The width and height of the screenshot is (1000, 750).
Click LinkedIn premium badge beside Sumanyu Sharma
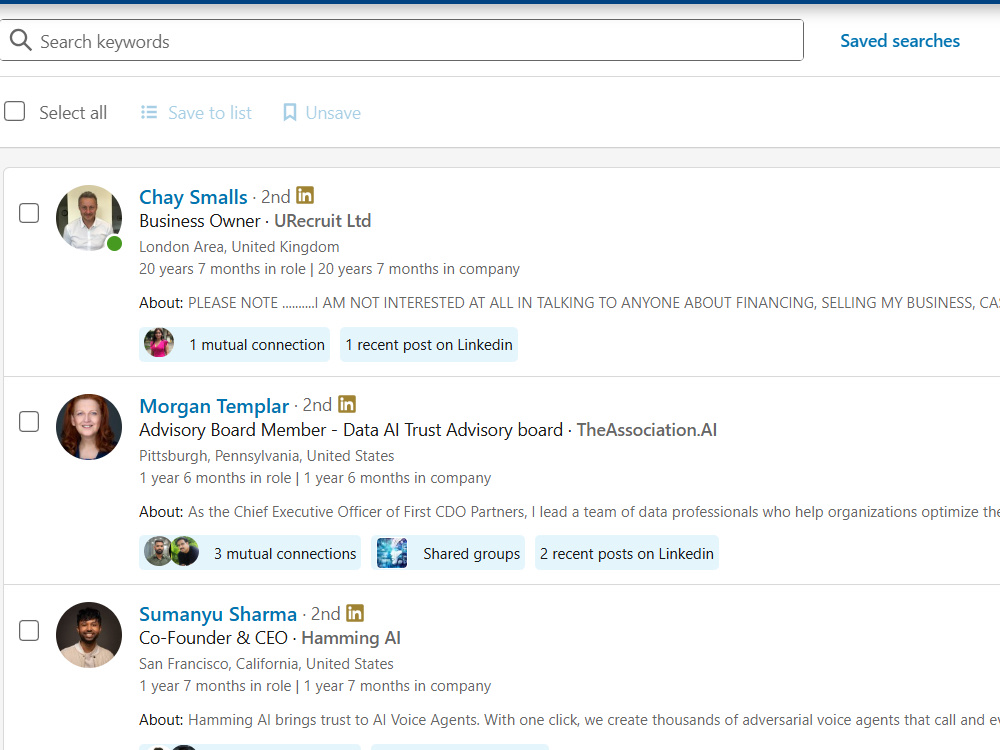coord(355,613)
